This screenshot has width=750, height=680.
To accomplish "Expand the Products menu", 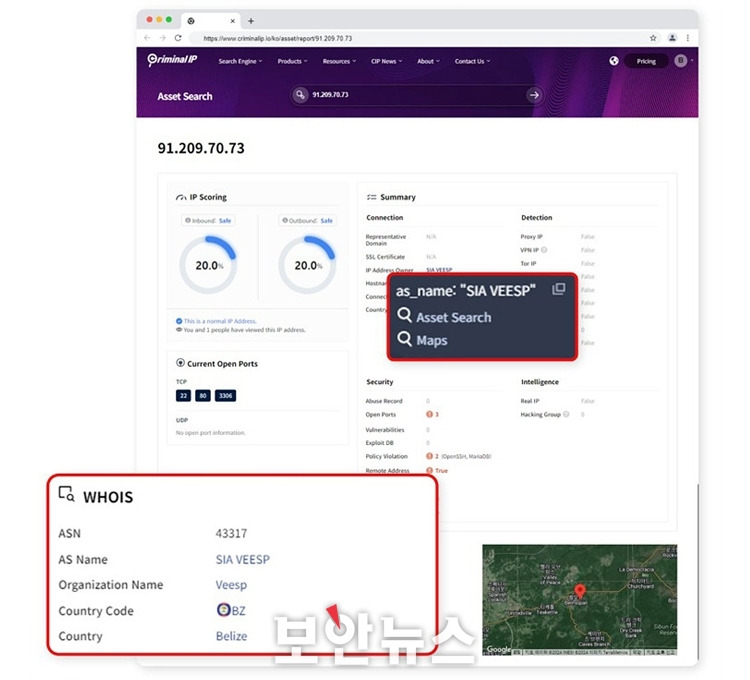I will pos(292,61).
